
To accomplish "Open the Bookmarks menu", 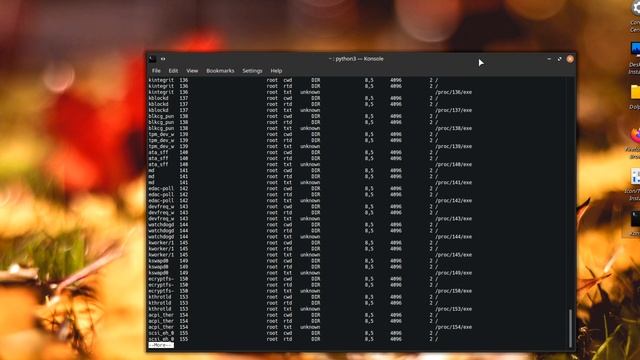I will [x=220, y=71].
